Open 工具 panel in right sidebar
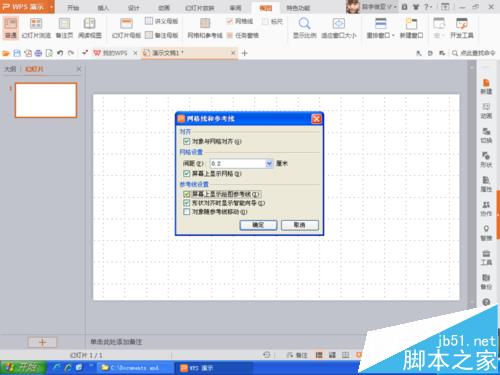Image resolution: width=500 pixels, height=375 pixels. [486, 258]
